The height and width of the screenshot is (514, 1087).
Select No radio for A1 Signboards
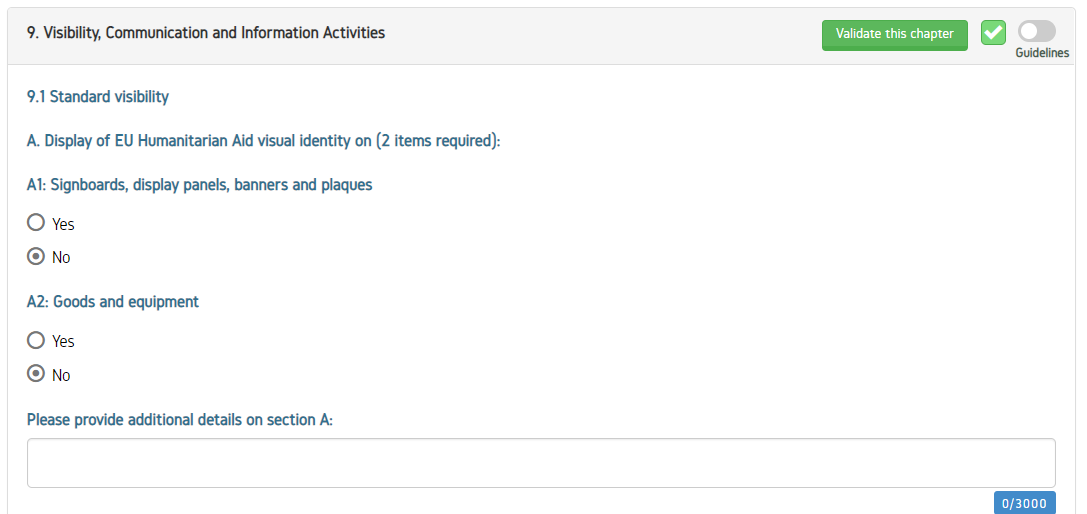pos(36,257)
